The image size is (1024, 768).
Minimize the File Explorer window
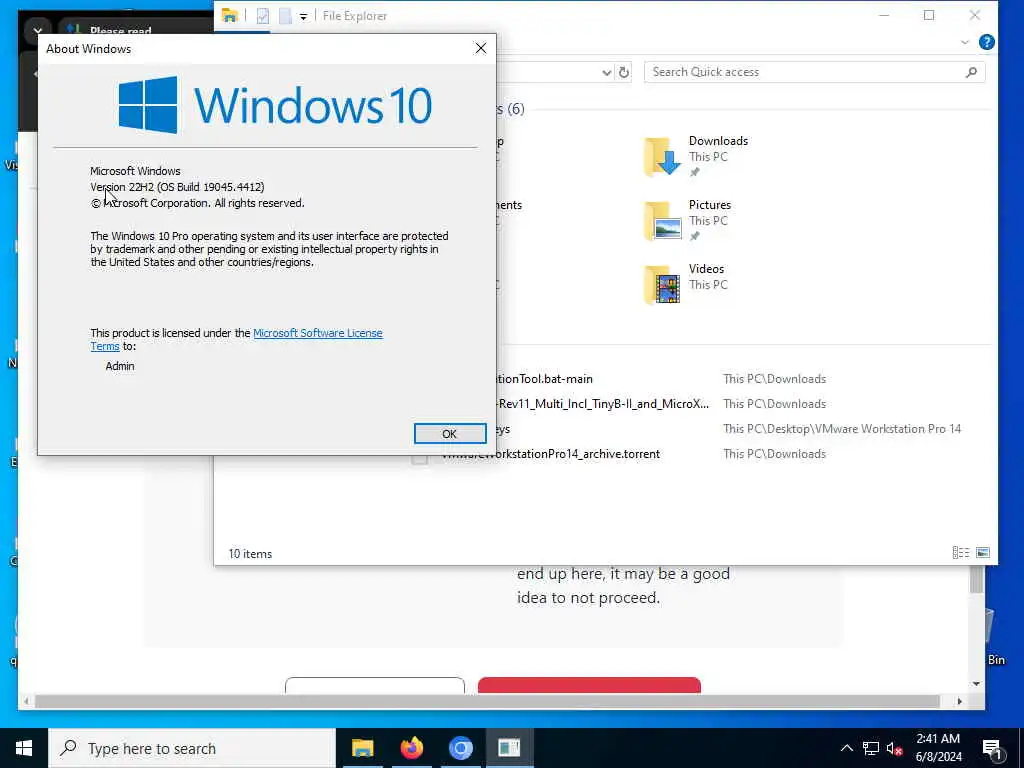coord(884,15)
